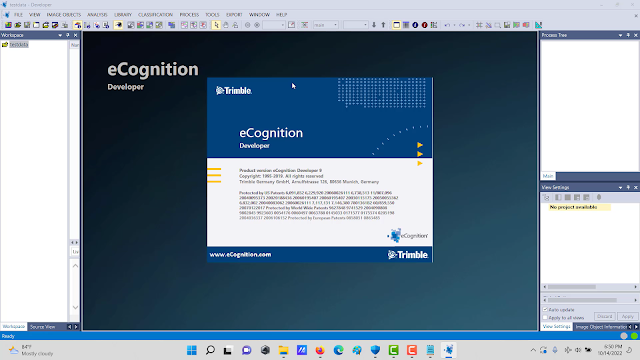Open the PROCESS menu
This screenshot has height=360, width=640.
click(189, 15)
